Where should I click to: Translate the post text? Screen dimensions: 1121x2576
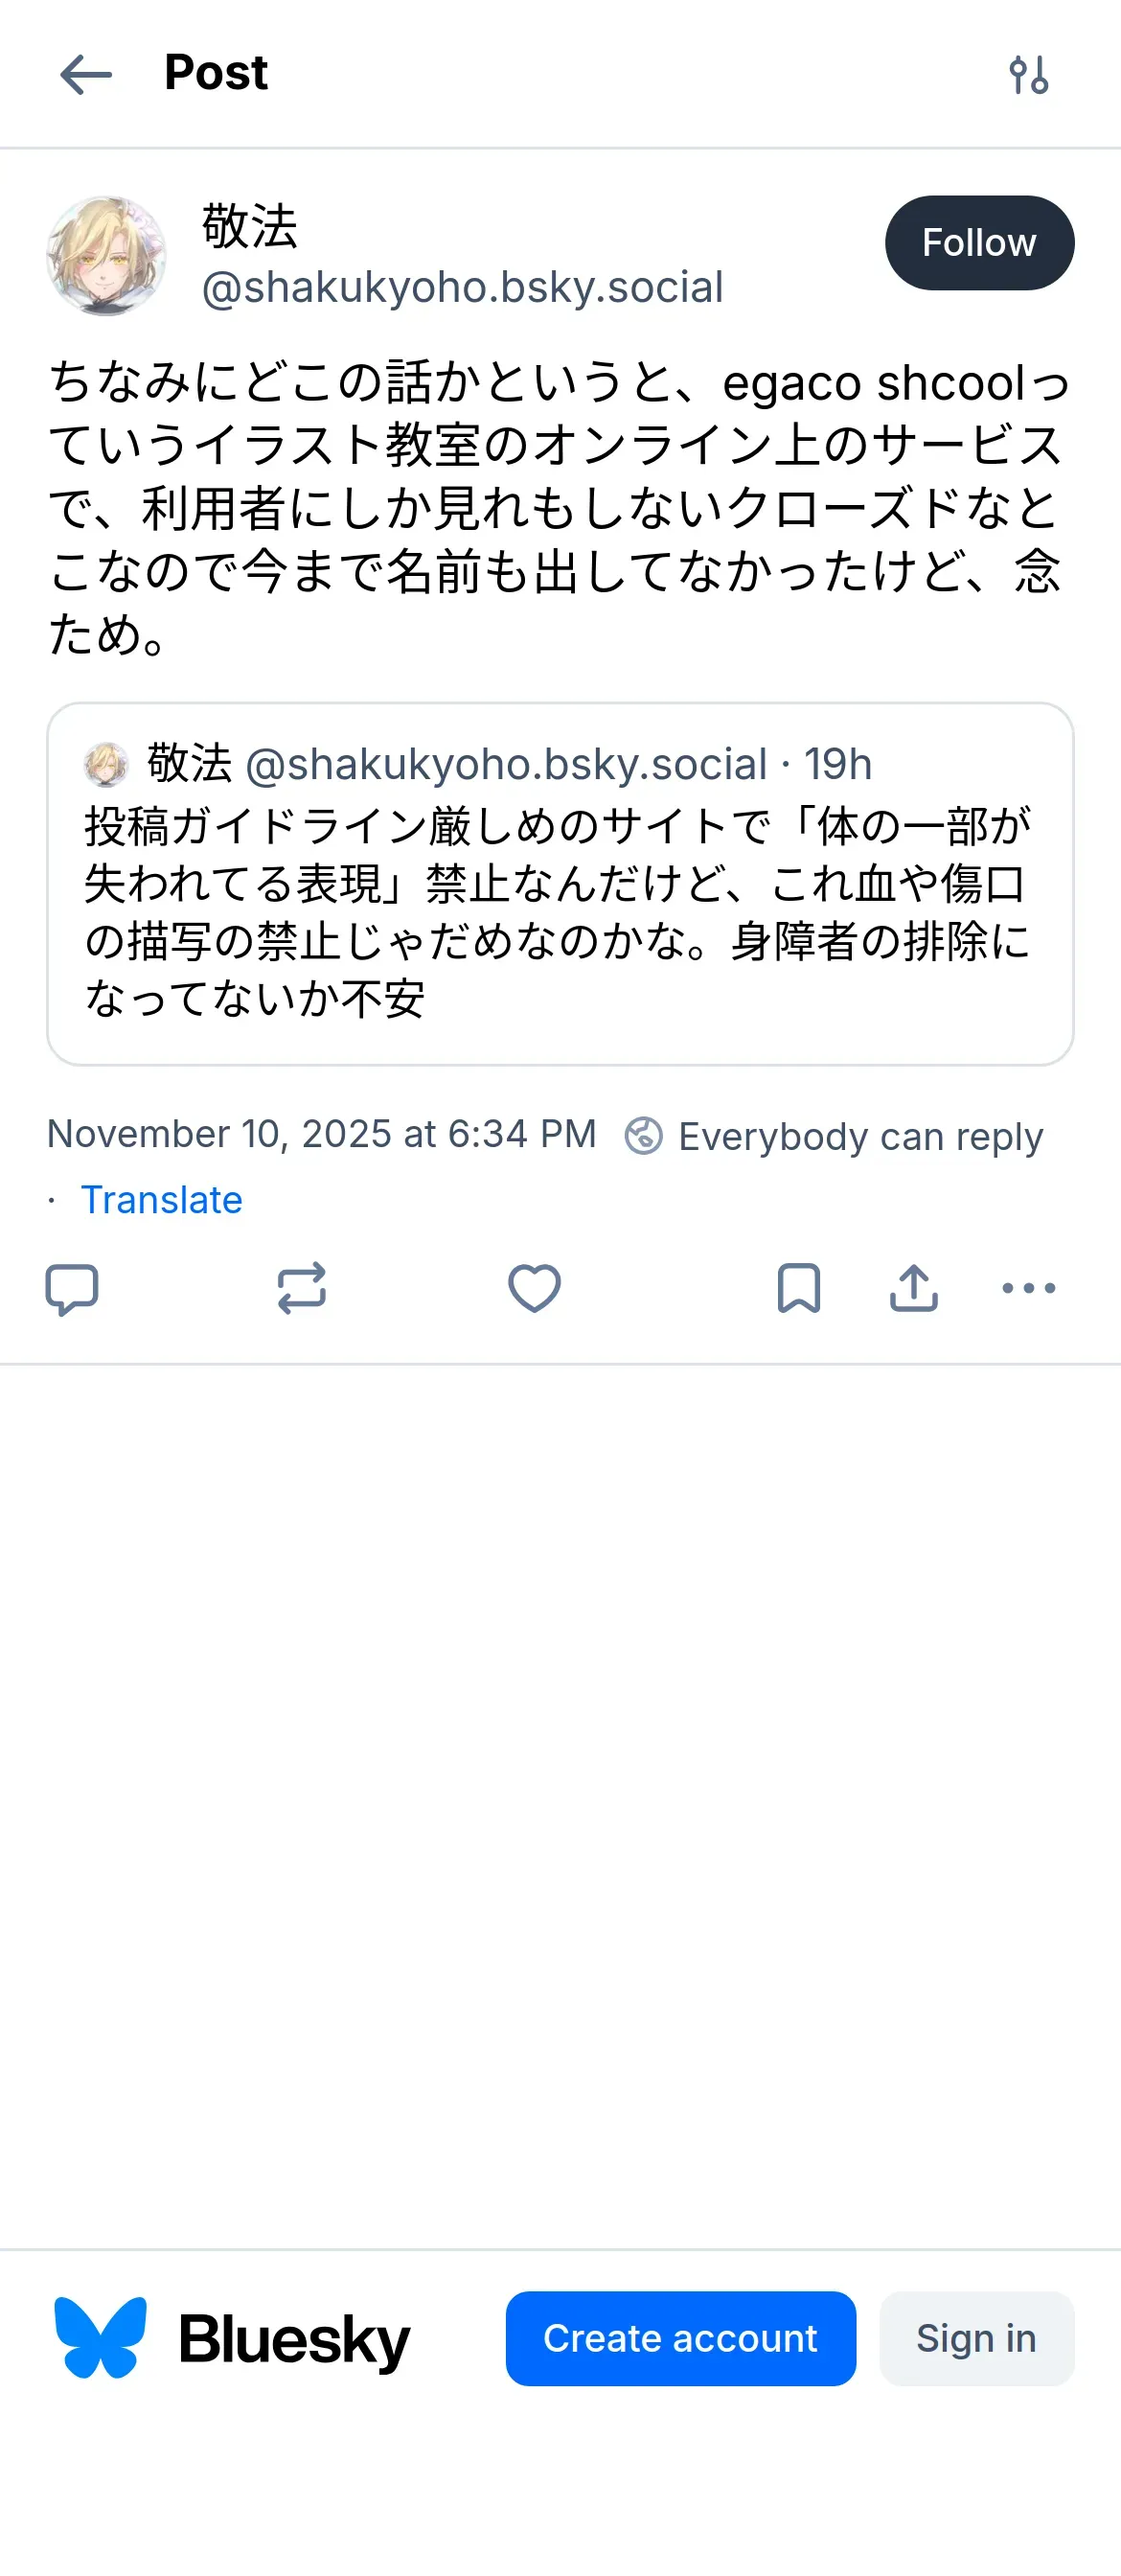pos(161,1199)
